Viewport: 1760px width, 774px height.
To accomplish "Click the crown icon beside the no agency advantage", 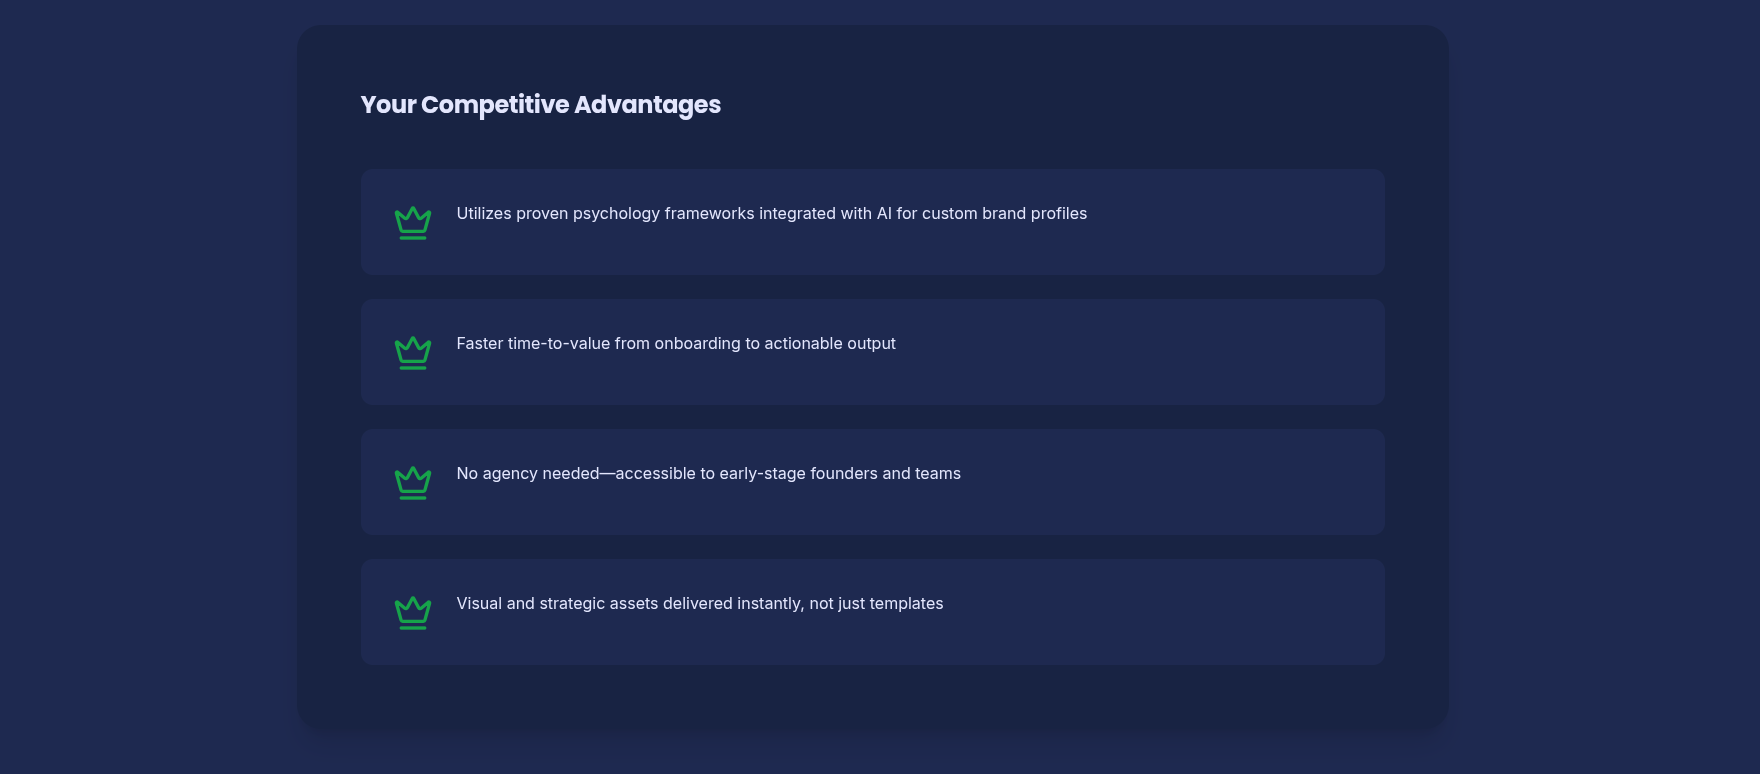I will coord(413,482).
